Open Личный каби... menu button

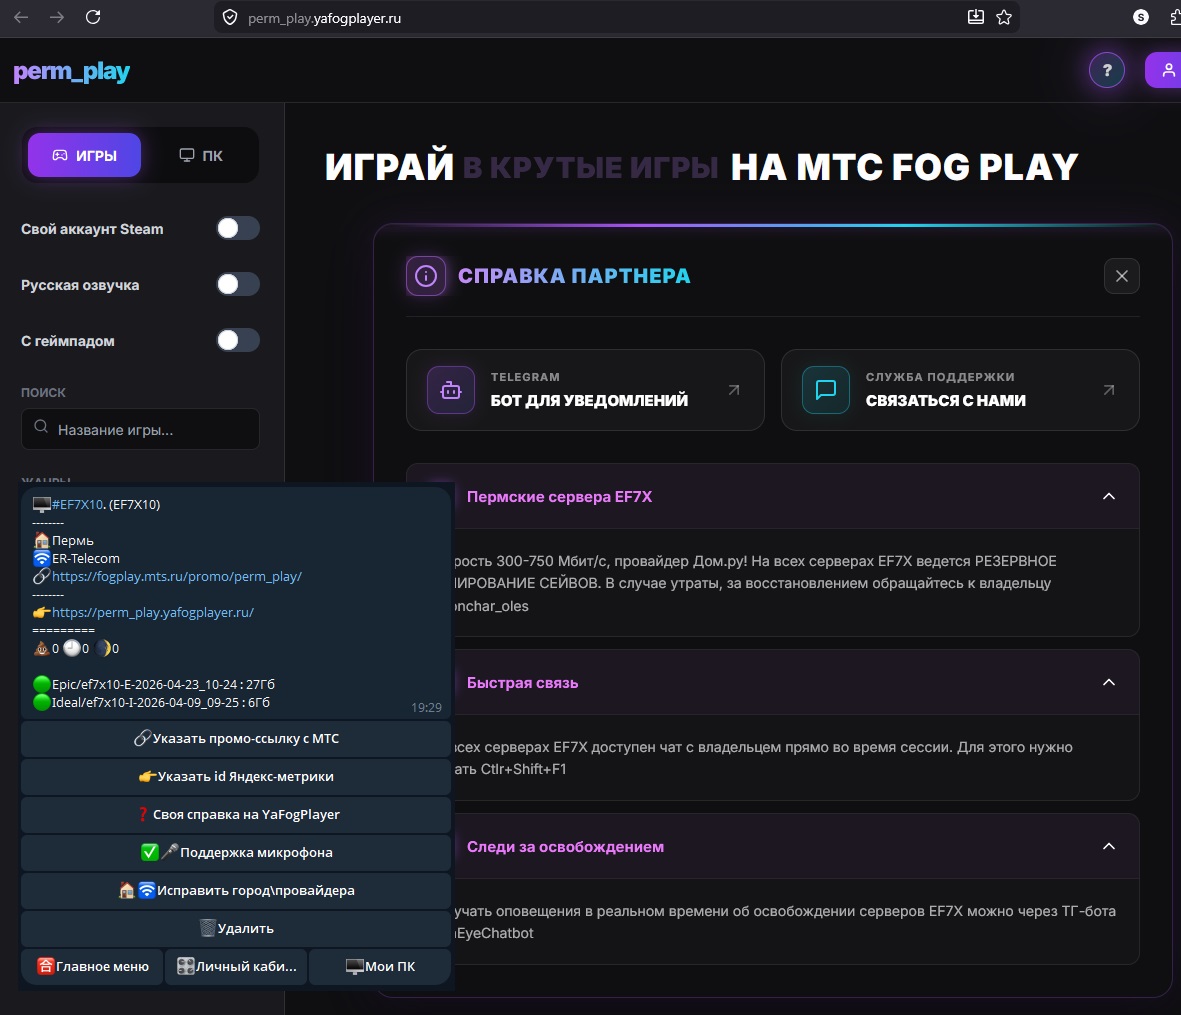coord(237,966)
